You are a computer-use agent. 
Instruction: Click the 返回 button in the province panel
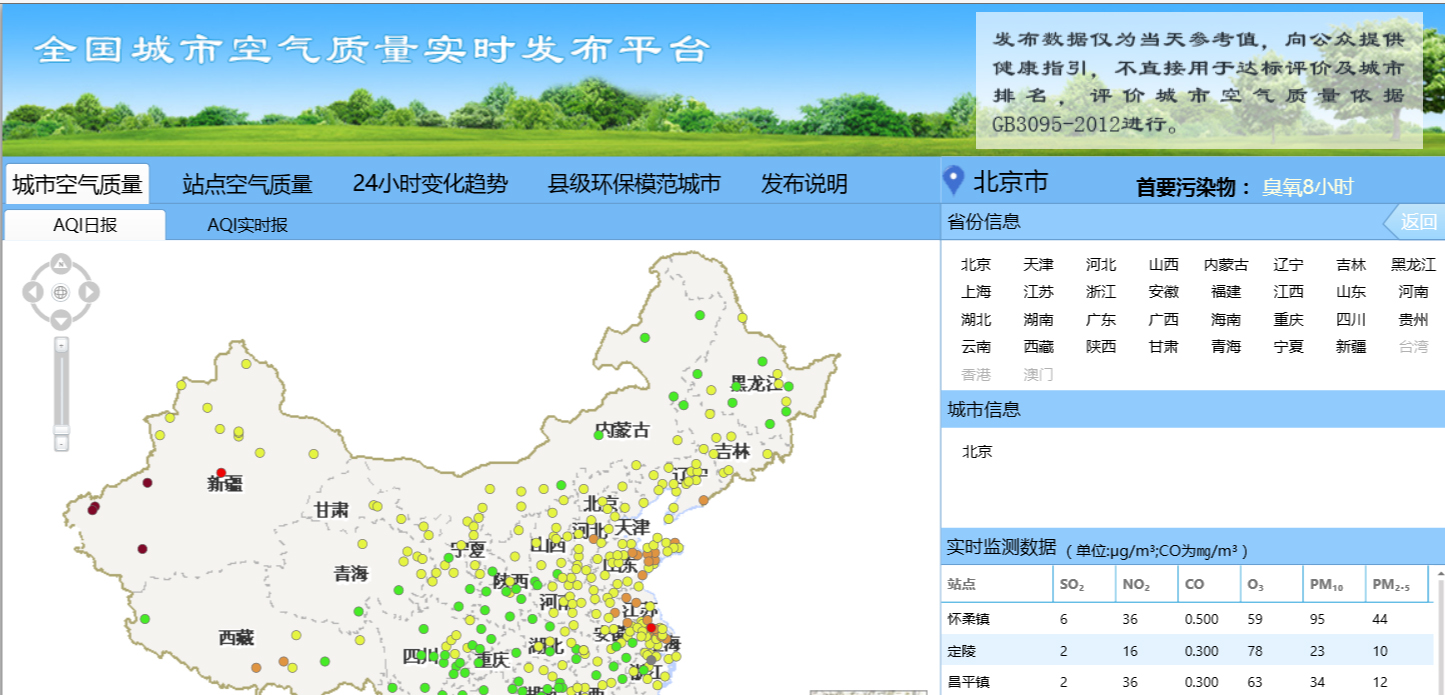coord(1420,222)
